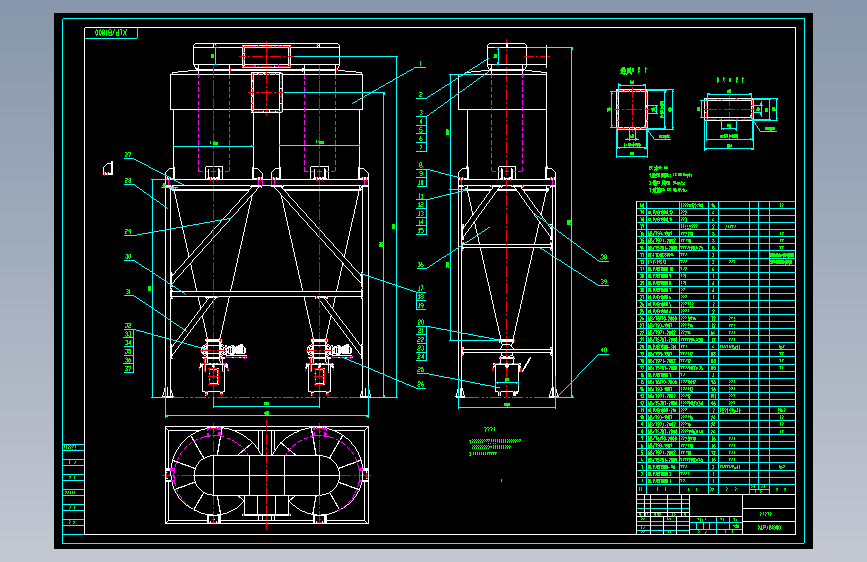Click the upper red rectangular inlet in front view
867x562 pixels.
point(267,56)
